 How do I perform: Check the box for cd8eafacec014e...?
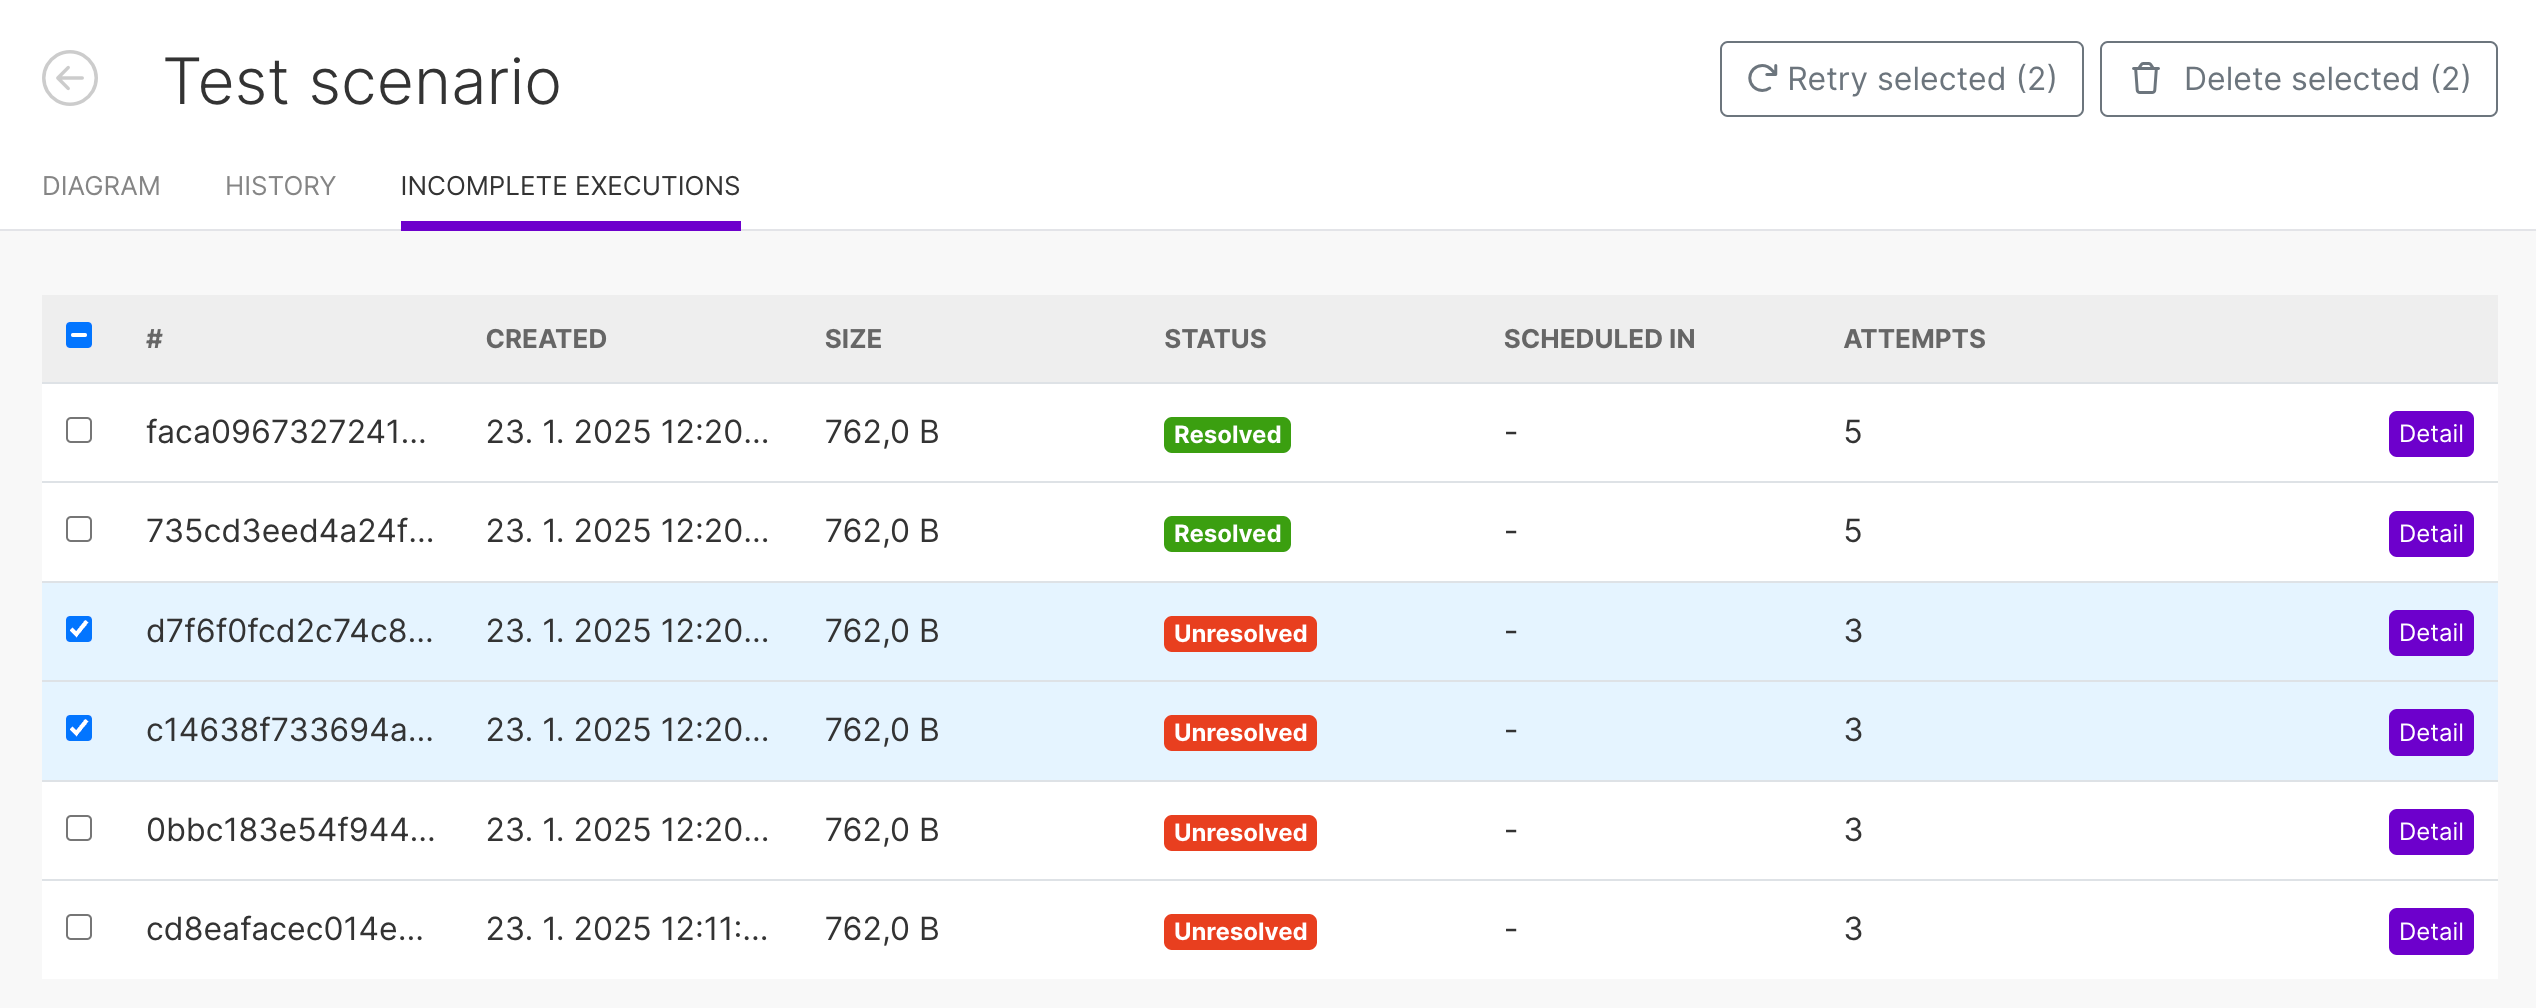click(x=79, y=927)
